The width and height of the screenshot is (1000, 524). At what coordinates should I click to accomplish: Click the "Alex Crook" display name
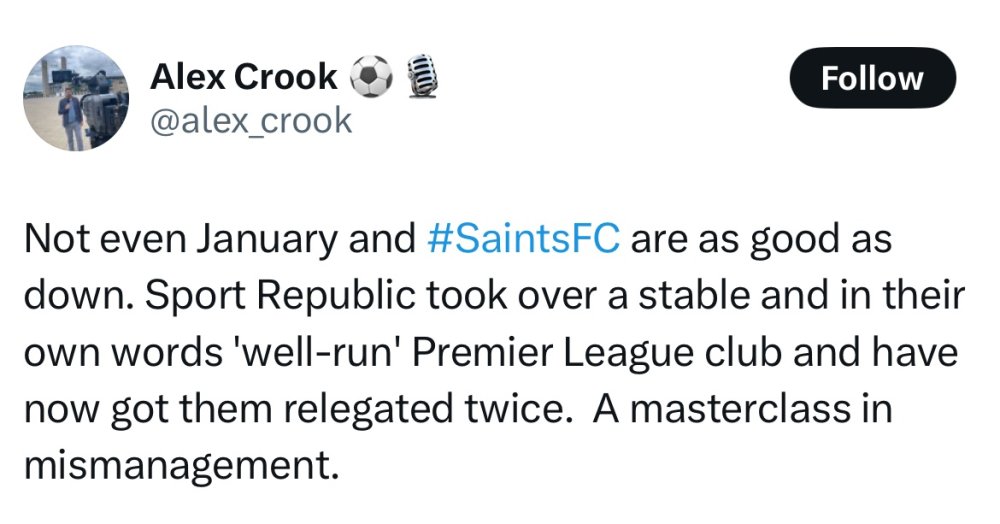(x=243, y=77)
